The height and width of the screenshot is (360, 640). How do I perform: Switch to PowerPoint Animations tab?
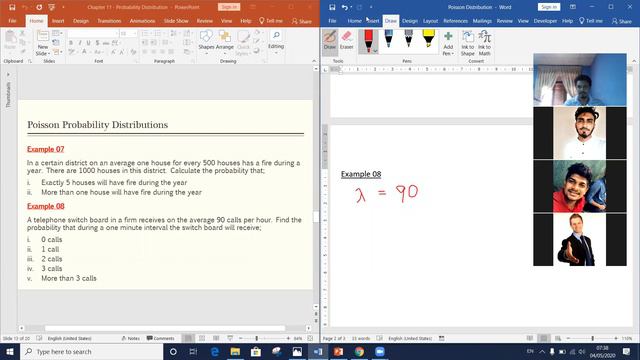[142, 21]
